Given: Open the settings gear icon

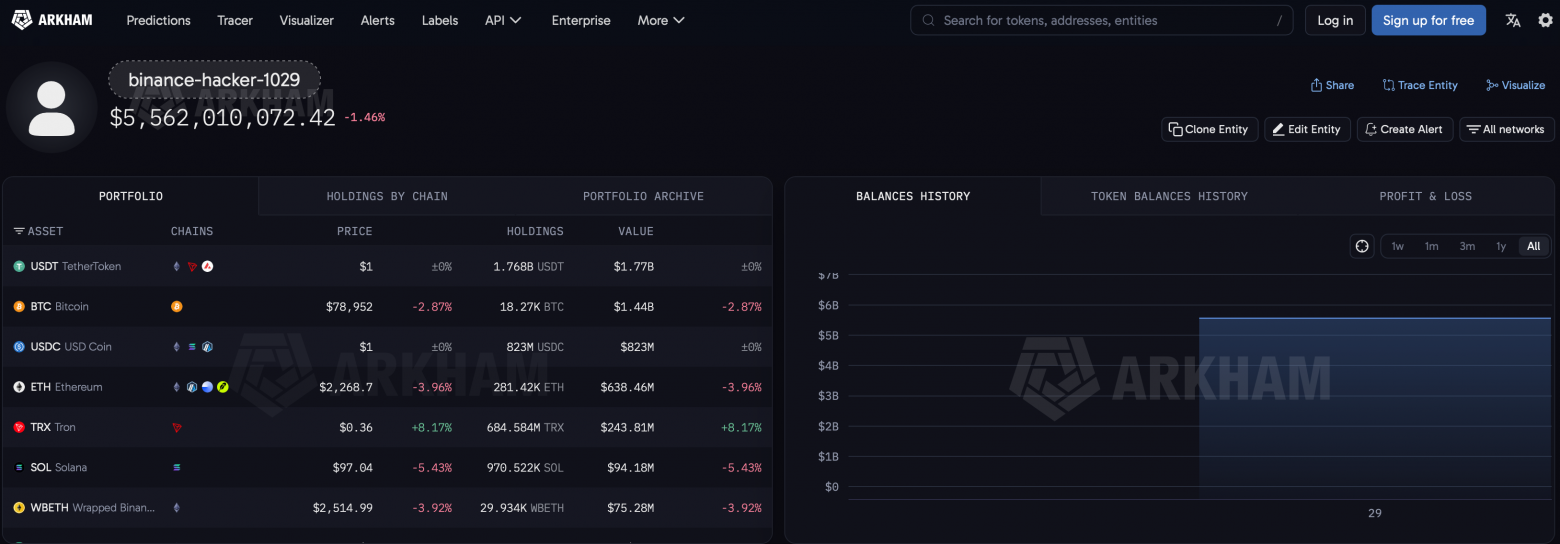Looking at the screenshot, I should (x=1545, y=20).
